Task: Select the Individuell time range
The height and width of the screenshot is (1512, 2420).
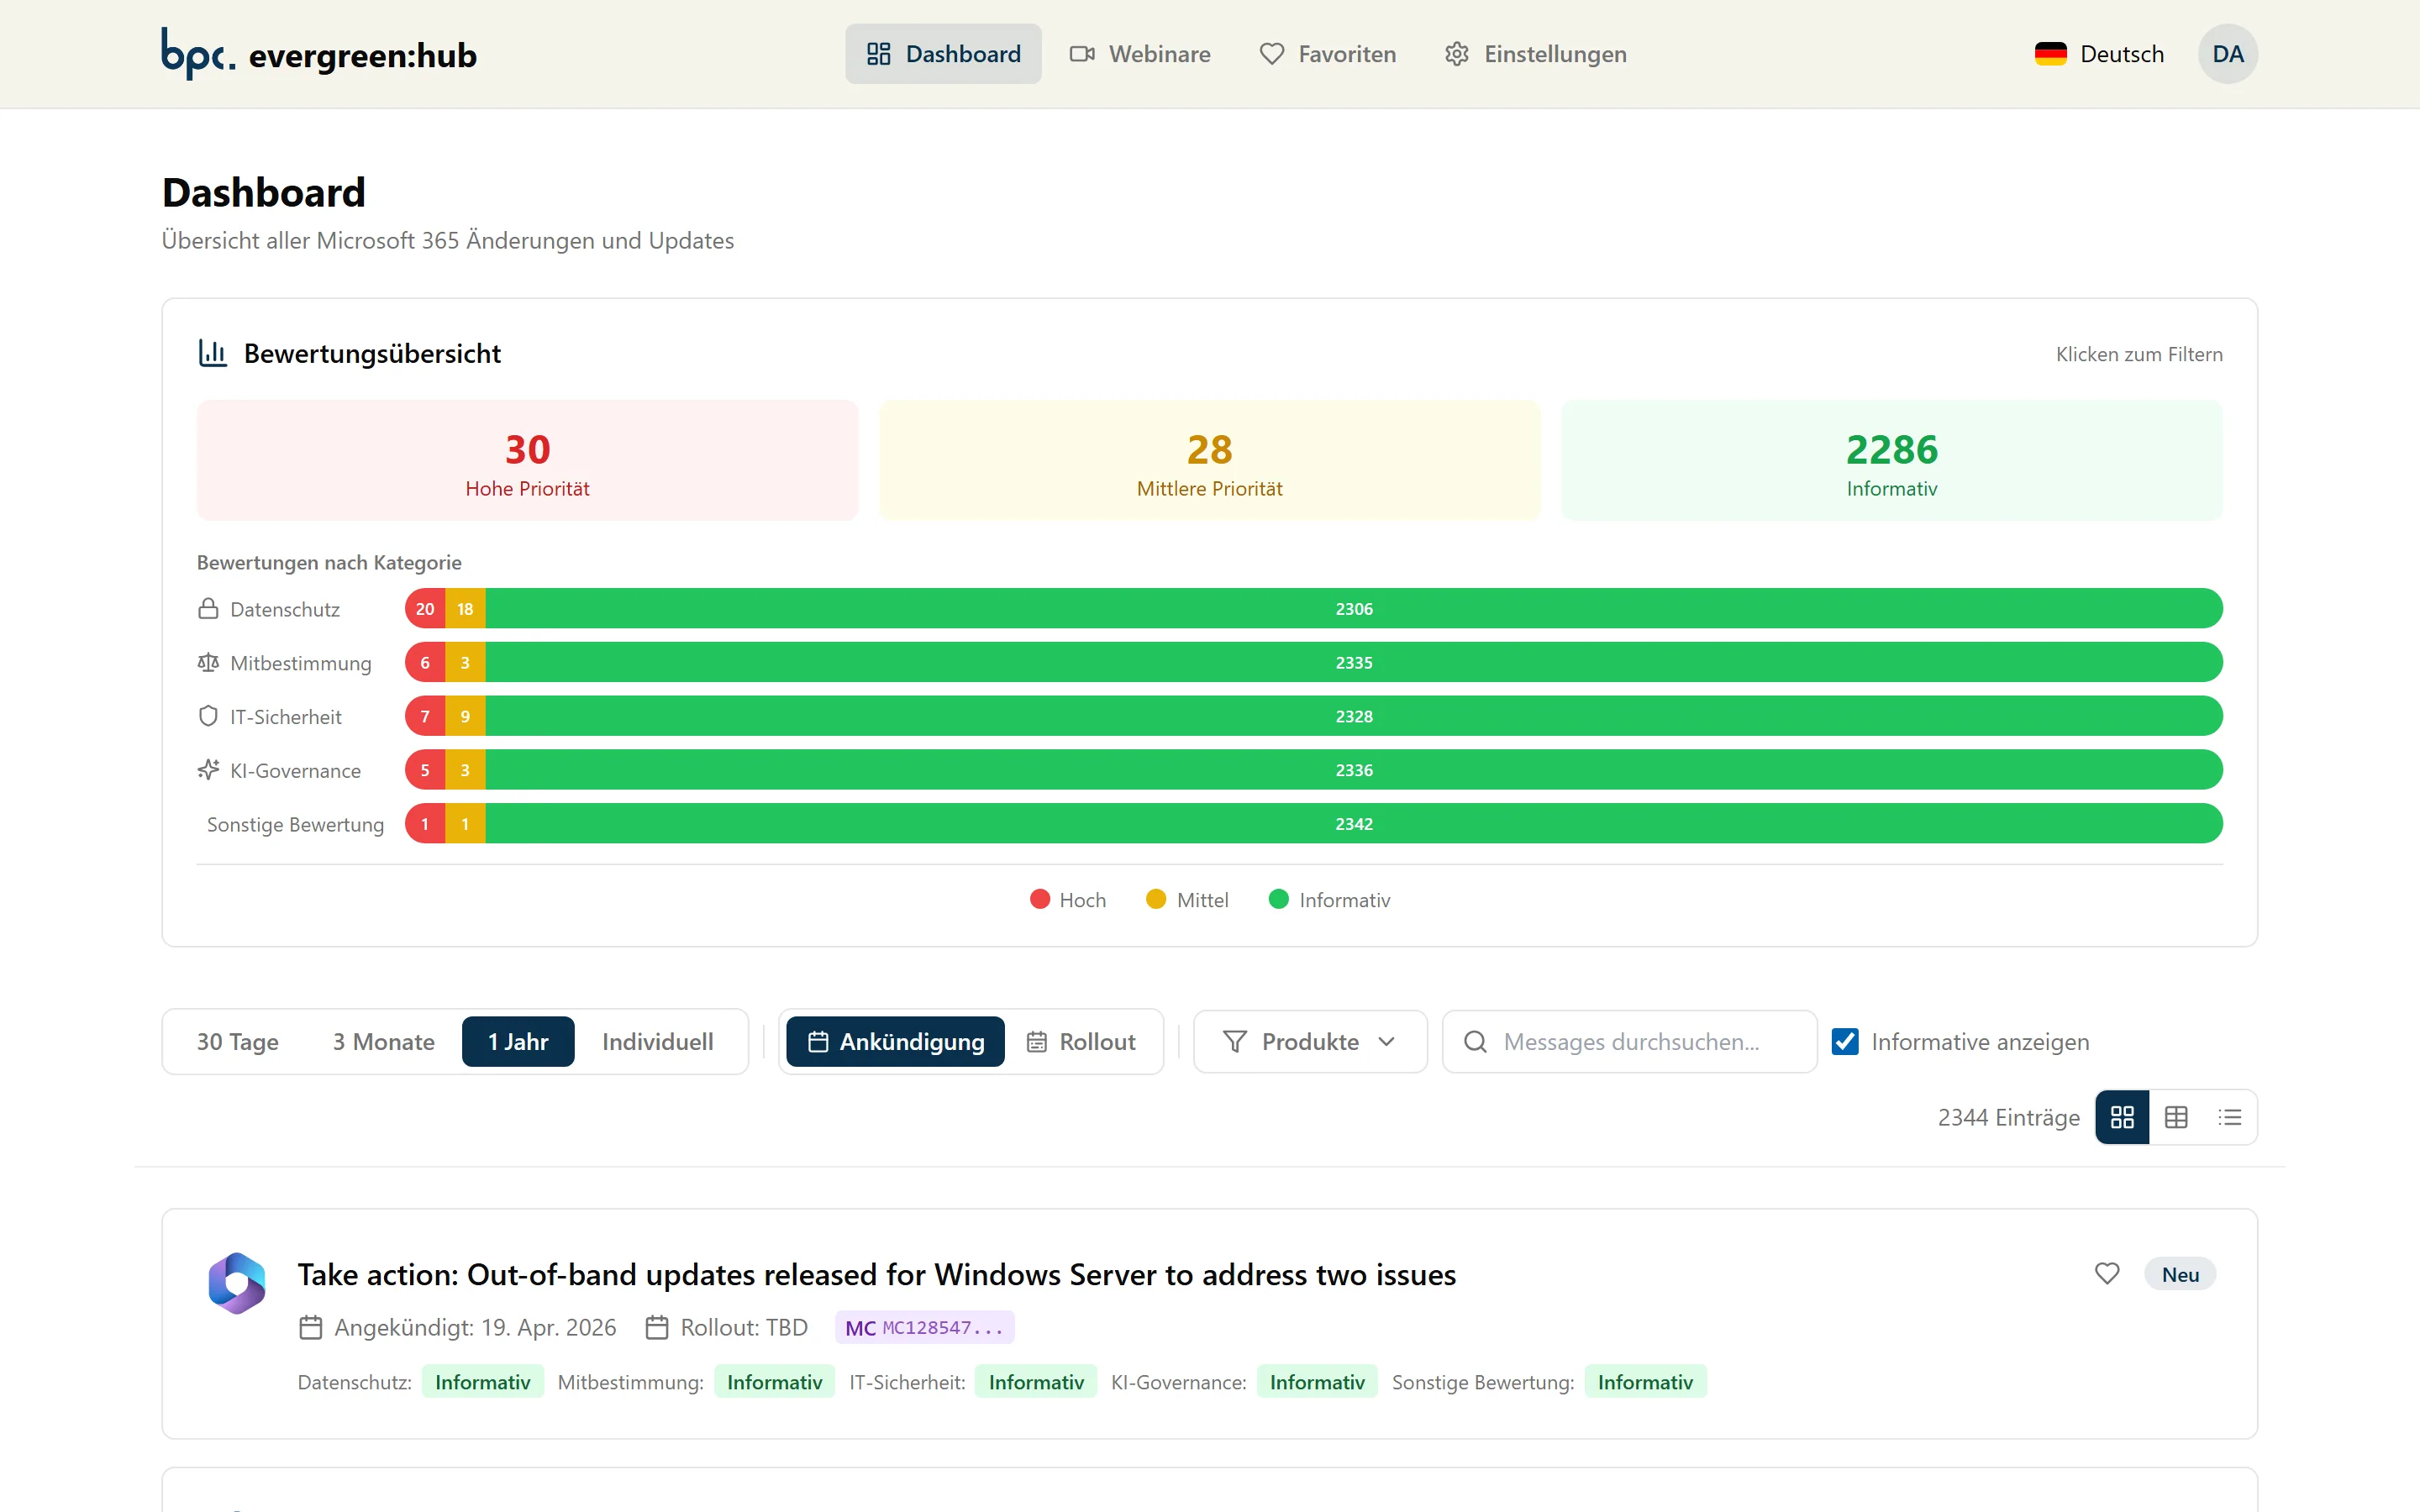Action: (658, 1041)
